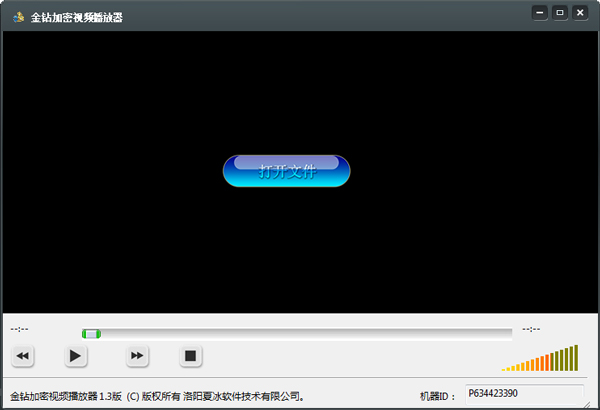Set volume to the tallest rightmost bar
The width and height of the screenshot is (600, 410).
[576, 358]
